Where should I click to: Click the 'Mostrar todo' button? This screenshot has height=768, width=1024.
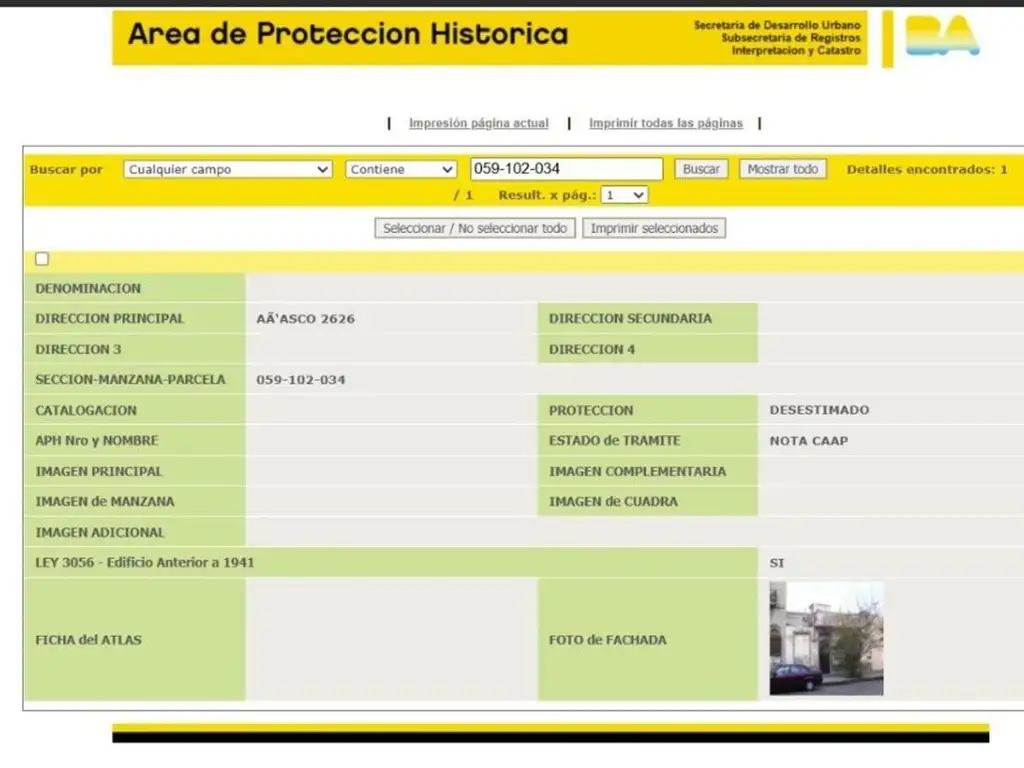click(x=783, y=169)
